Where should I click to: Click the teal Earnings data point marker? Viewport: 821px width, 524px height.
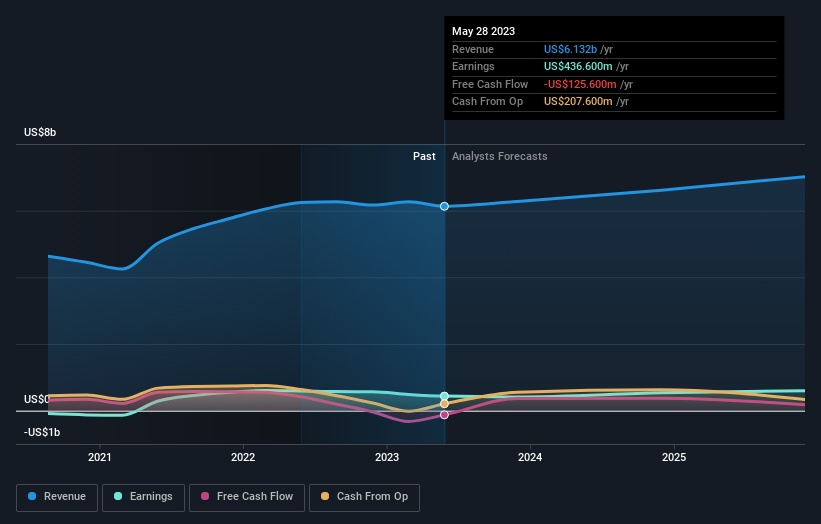tap(444, 396)
